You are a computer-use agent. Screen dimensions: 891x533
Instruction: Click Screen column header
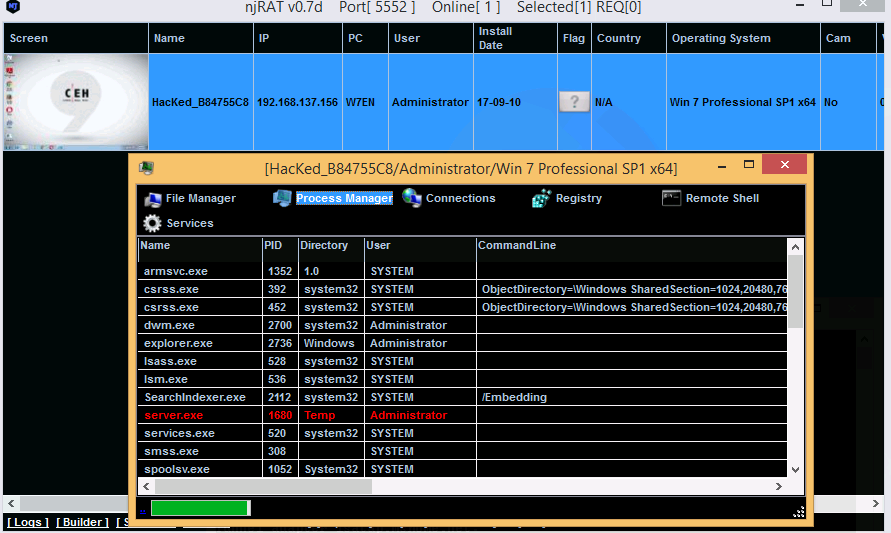click(76, 38)
